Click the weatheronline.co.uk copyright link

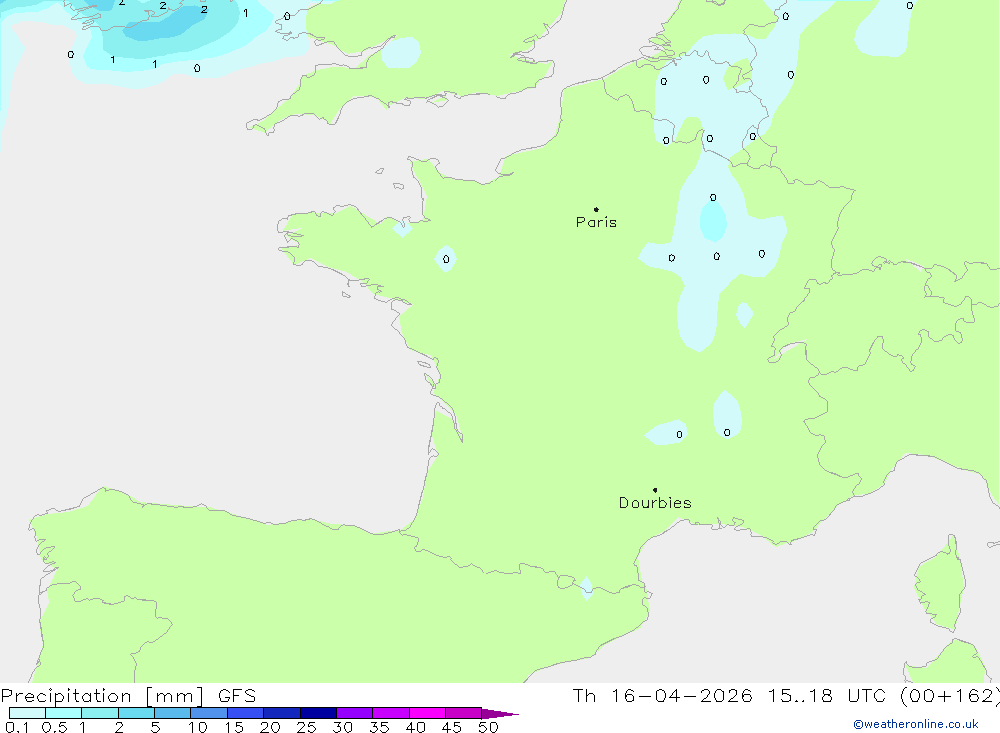coord(916,724)
